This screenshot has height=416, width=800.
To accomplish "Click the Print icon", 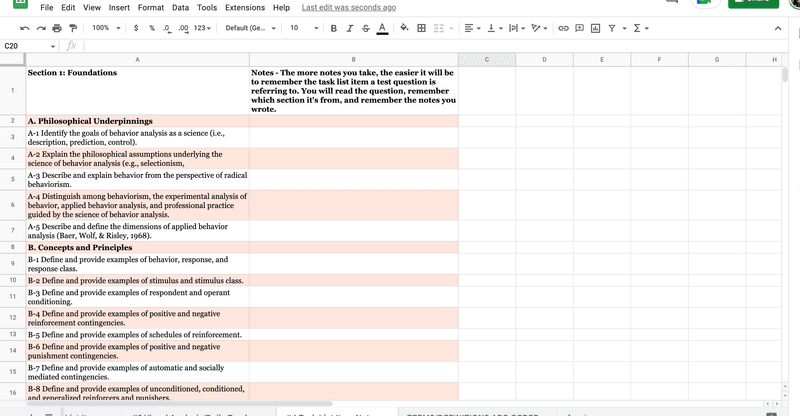I will pyautogui.click(x=57, y=28).
